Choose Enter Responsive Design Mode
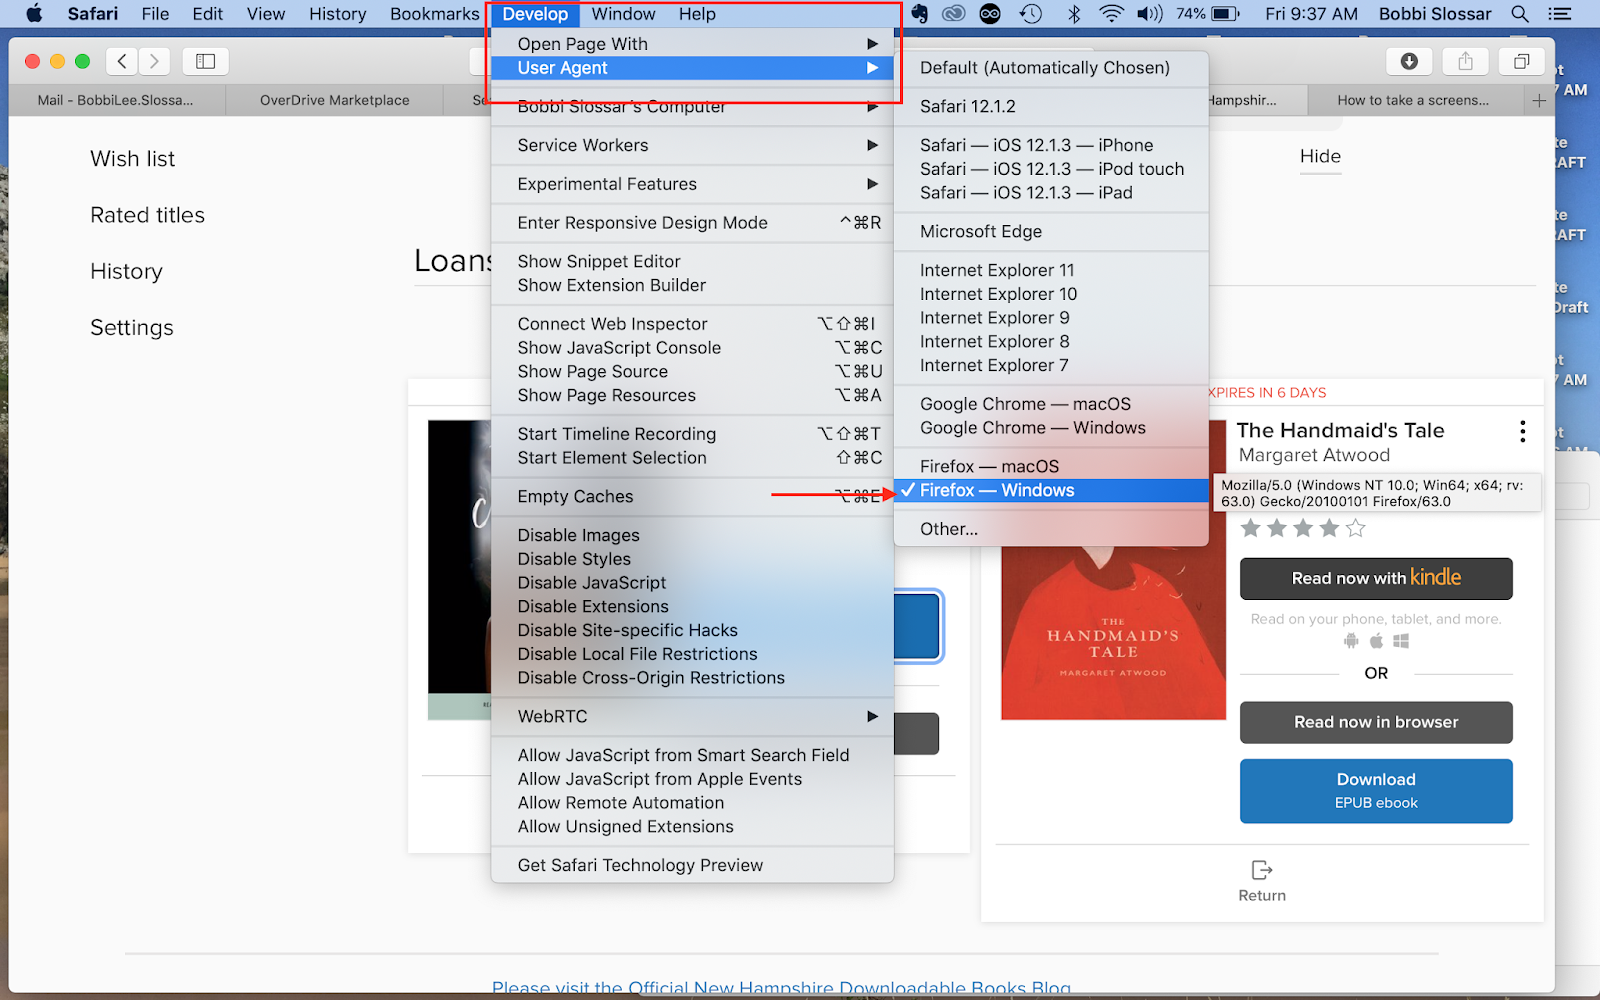This screenshot has height=1000, width=1600. tap(692, 223)
